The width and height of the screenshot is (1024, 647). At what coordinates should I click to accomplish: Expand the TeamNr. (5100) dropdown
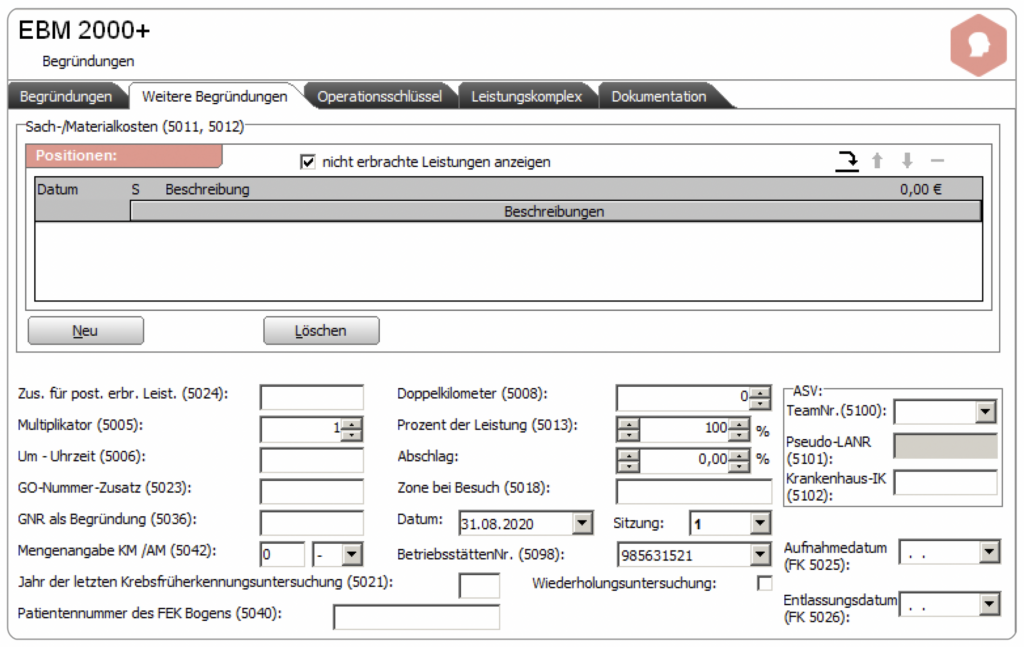pos(985,411)
